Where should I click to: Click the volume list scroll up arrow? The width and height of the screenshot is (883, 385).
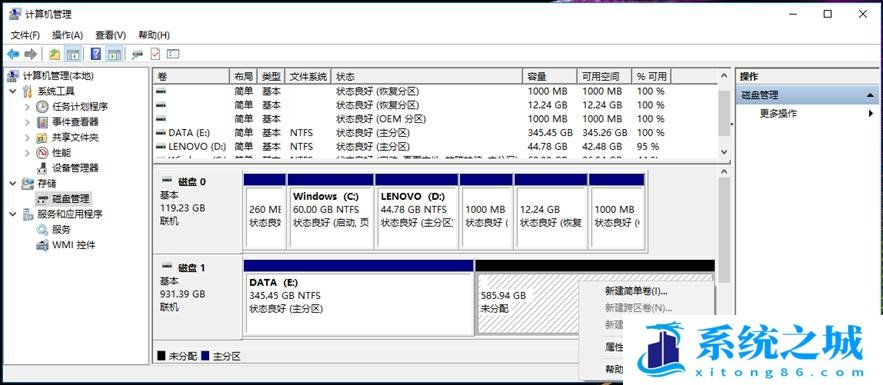(x=724, y=77)
